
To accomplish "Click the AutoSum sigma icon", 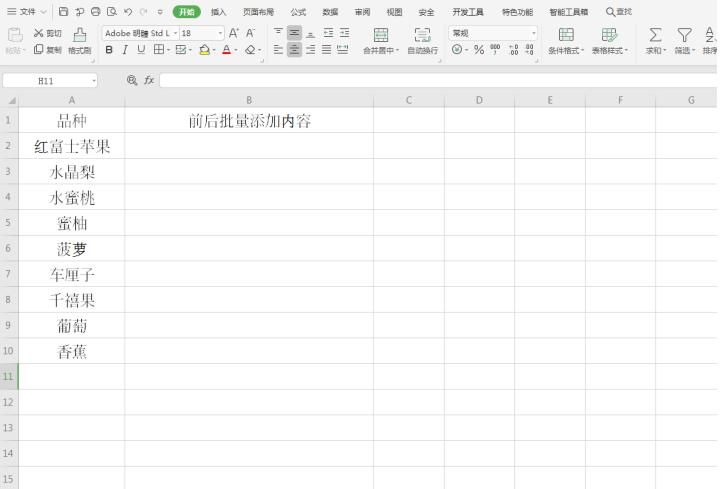I will point(655,35).
